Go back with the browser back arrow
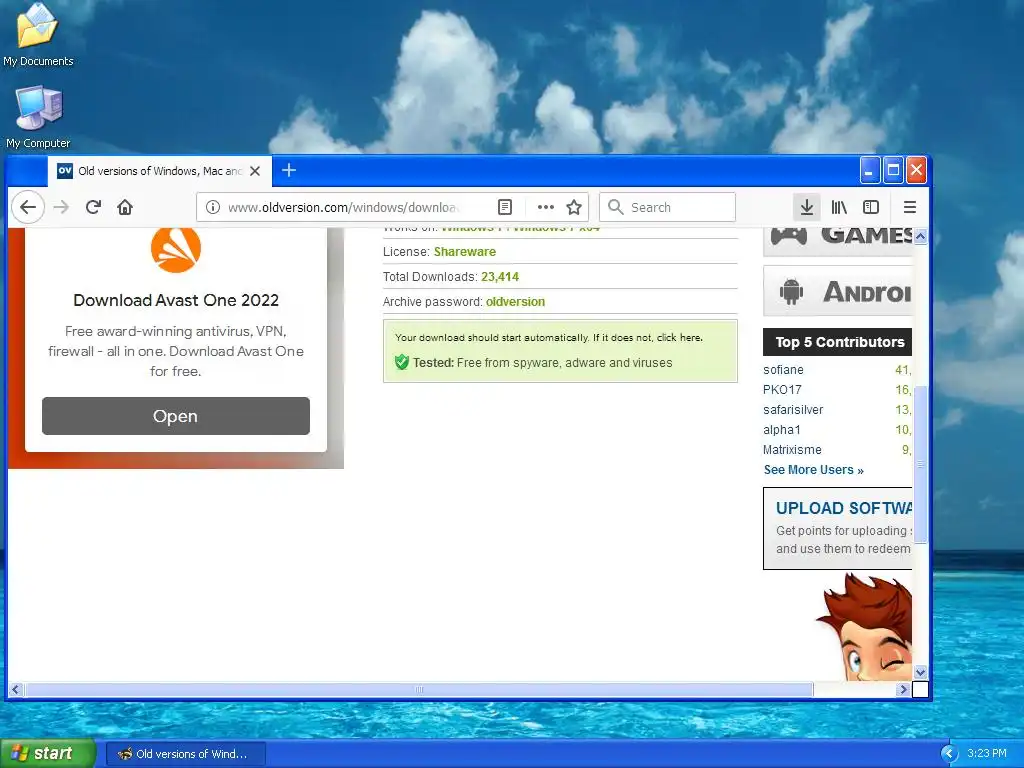 coord(27,207)
